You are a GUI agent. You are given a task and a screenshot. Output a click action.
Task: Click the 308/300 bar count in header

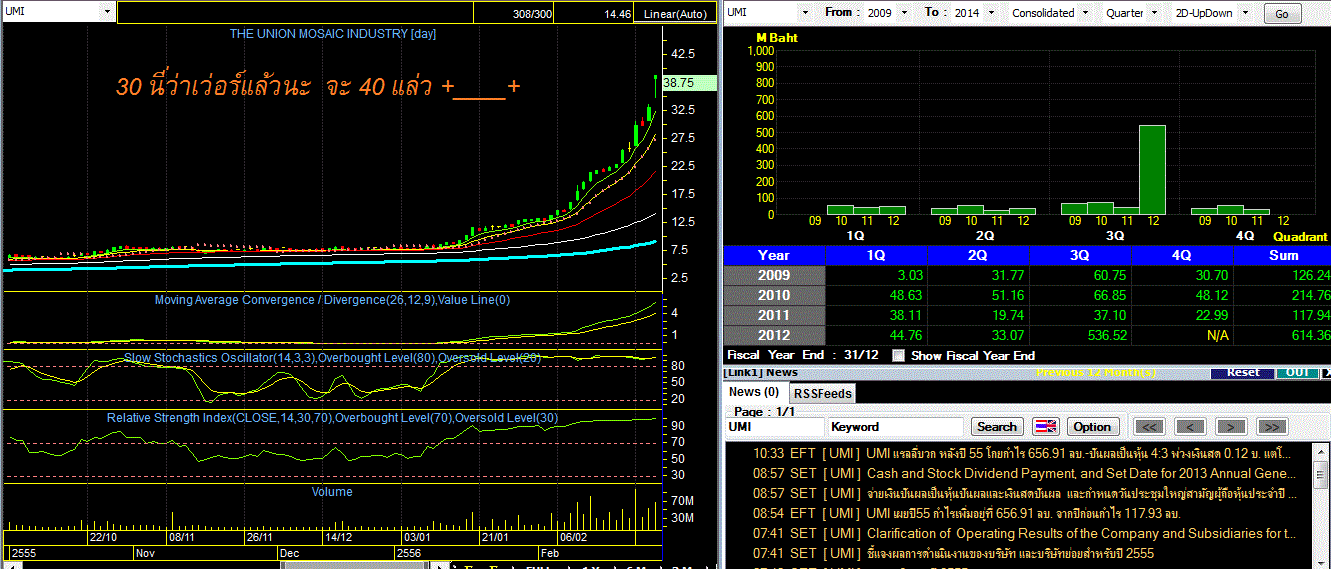532,14
